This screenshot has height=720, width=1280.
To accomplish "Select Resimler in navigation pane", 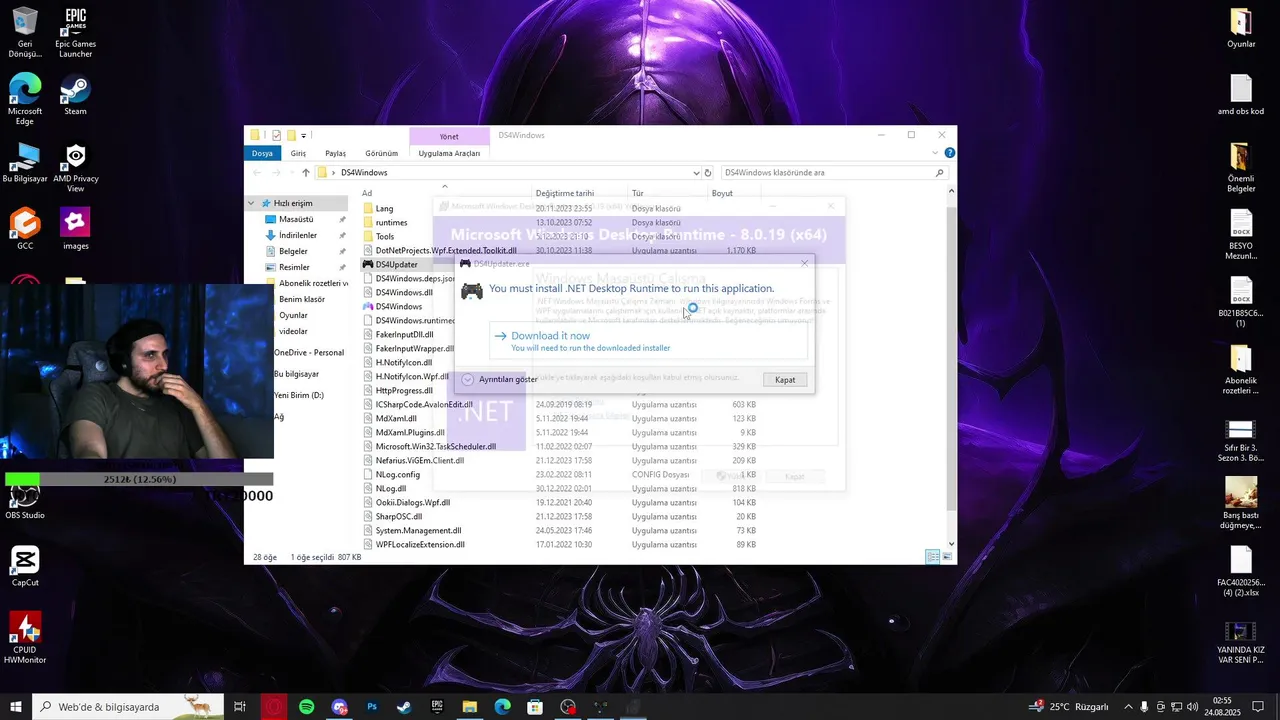I will coord(294,267).
